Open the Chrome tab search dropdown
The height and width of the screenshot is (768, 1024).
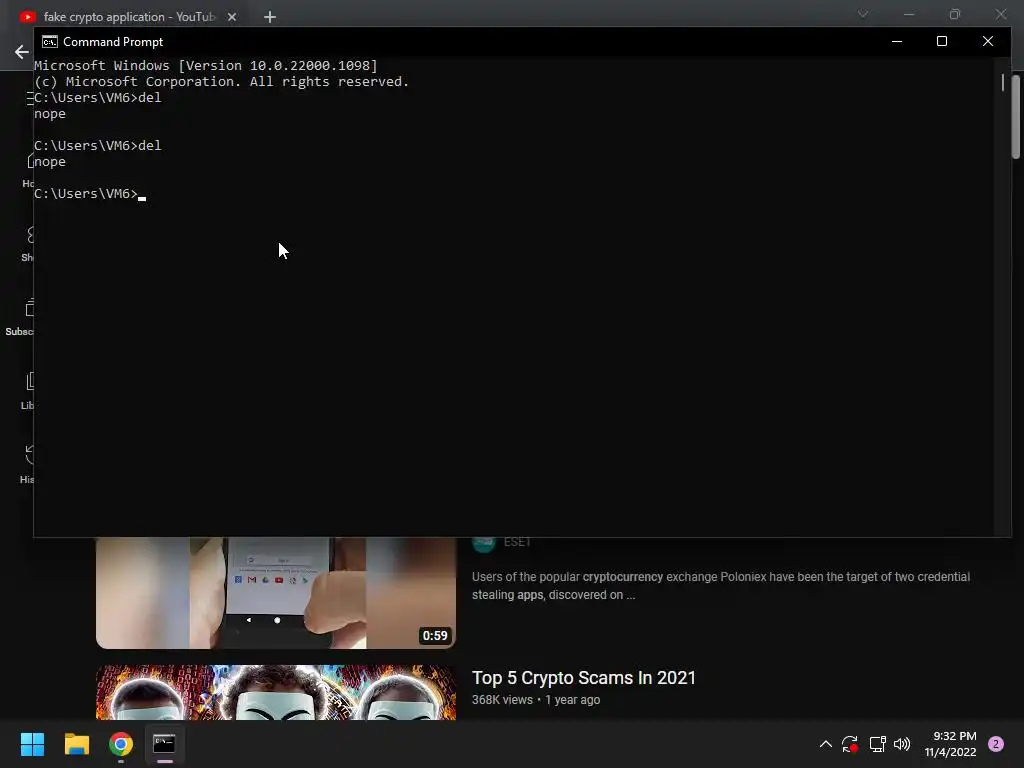(863, 14)
